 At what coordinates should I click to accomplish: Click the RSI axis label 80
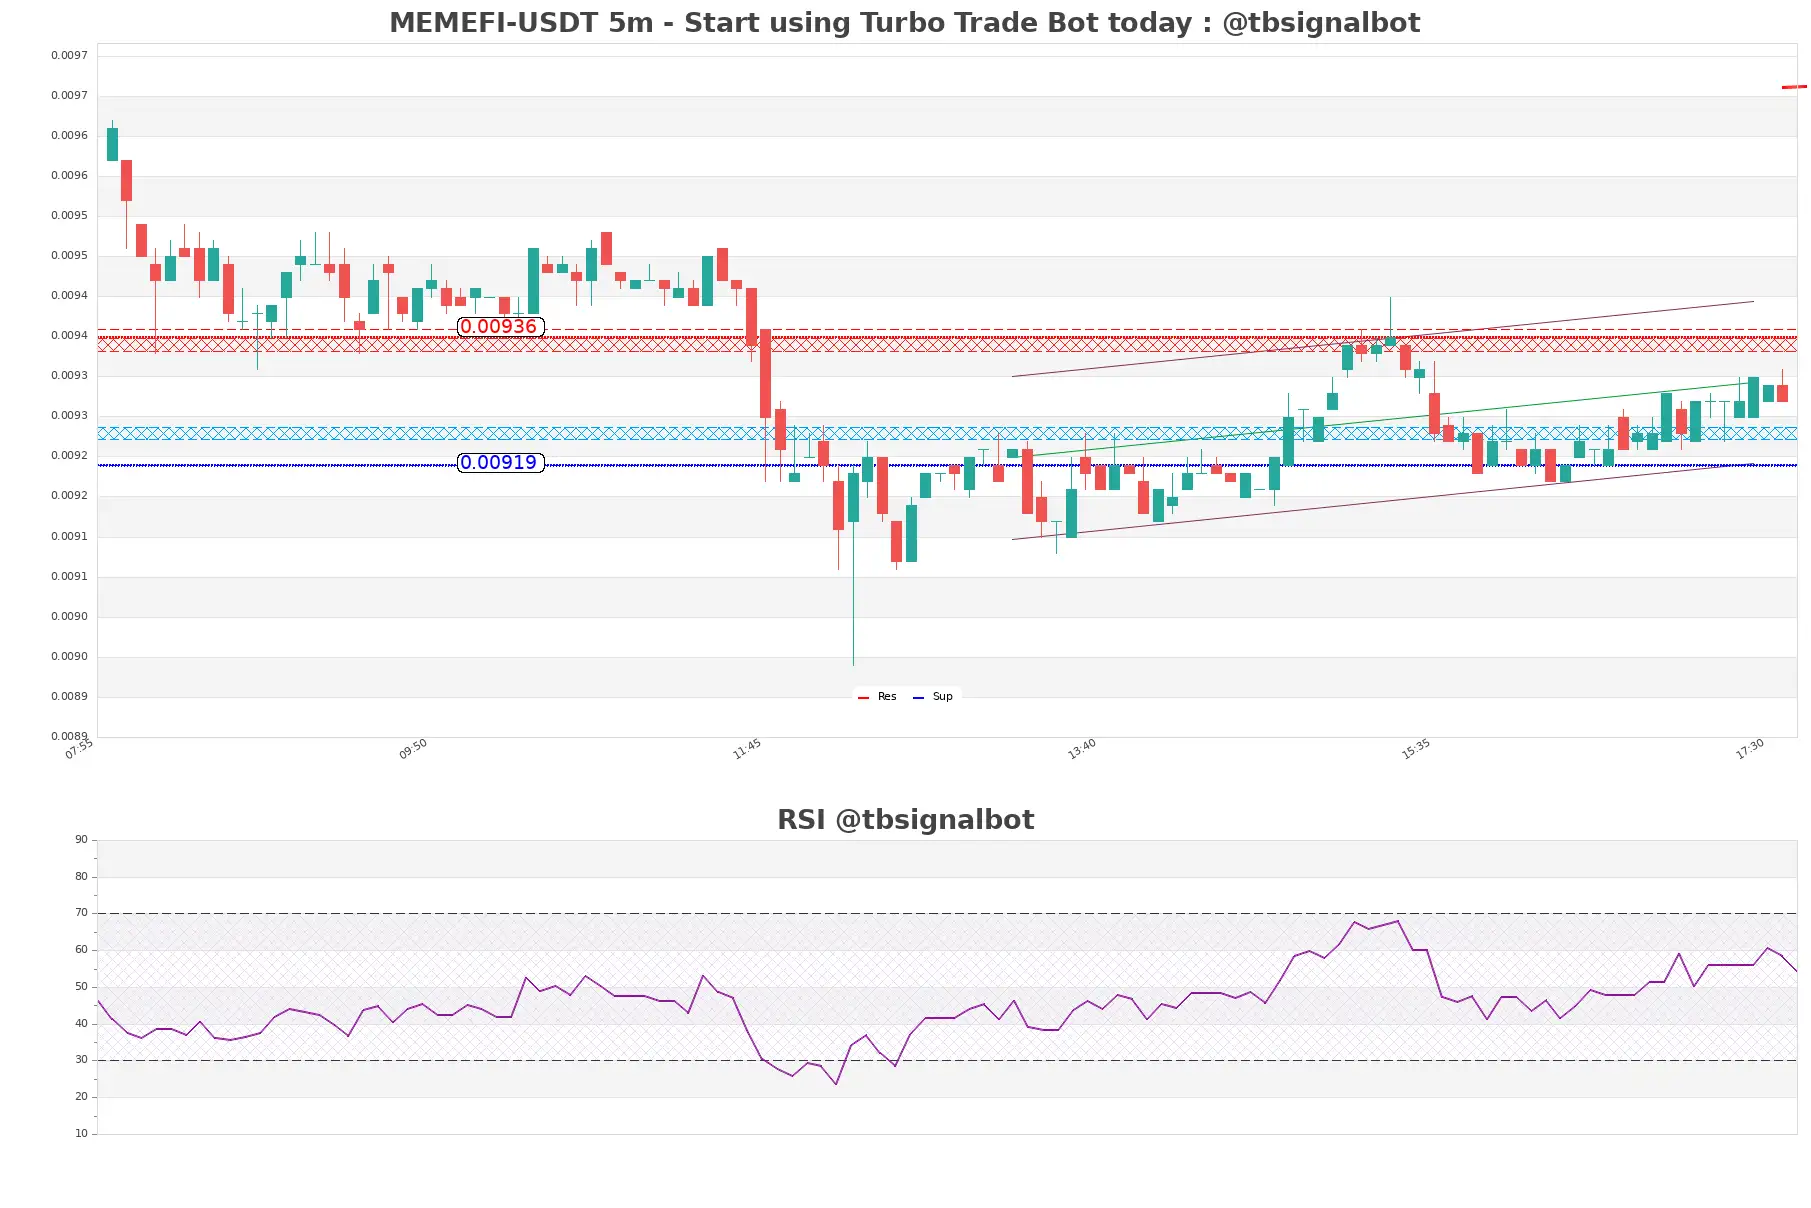pyautogui.click(x=81, y=877)
